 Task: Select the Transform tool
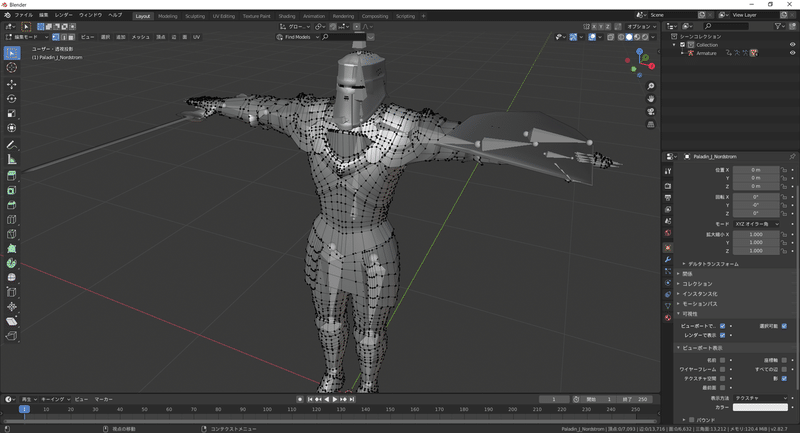[x=12, y=128]
